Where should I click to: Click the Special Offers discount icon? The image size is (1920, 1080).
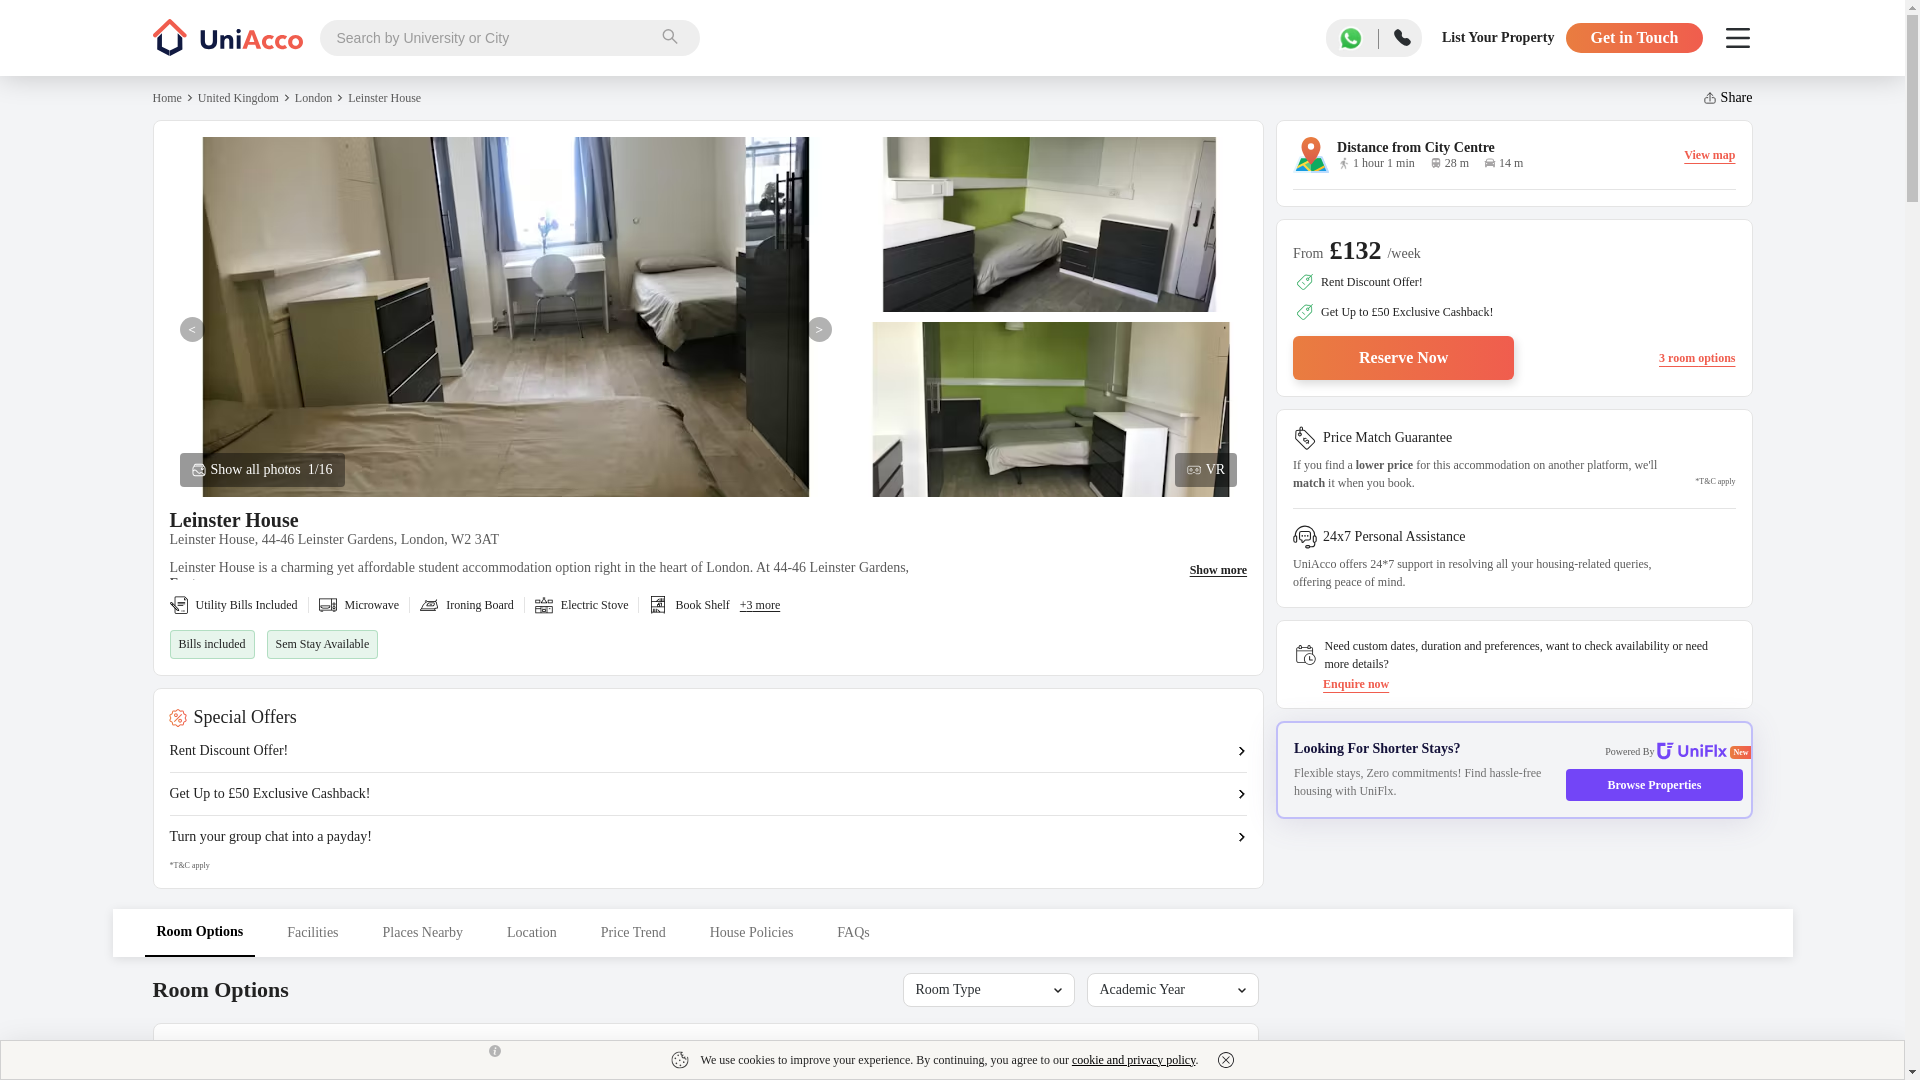178,718
